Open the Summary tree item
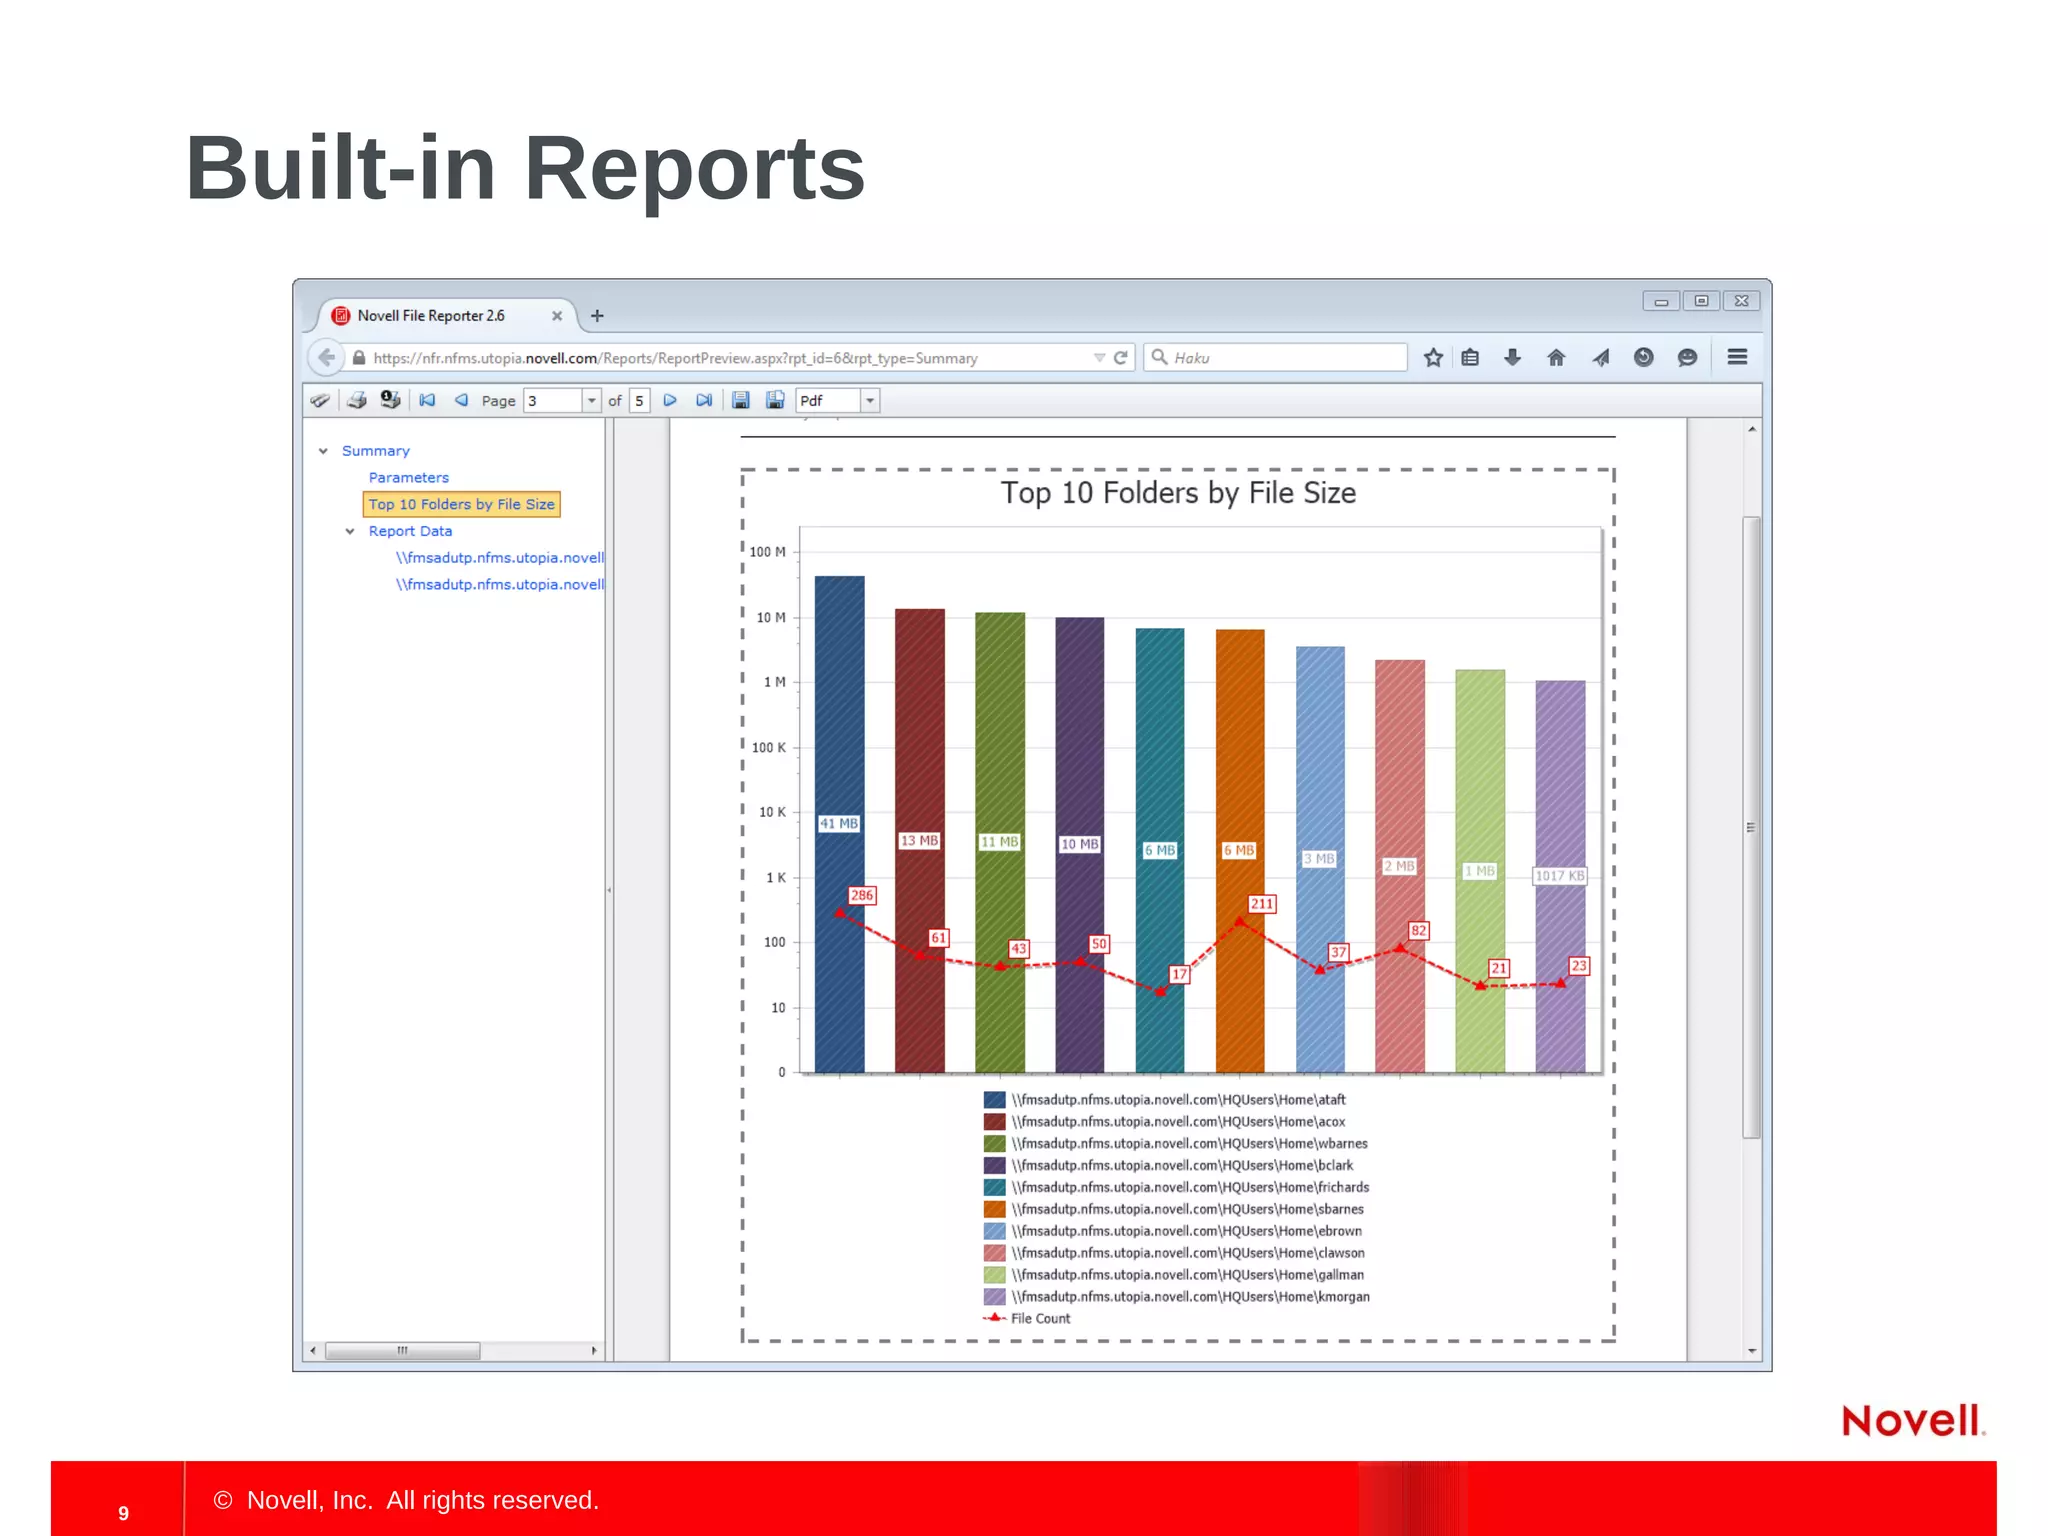Screen dimensions: 2048x1536 coord(376,451)
